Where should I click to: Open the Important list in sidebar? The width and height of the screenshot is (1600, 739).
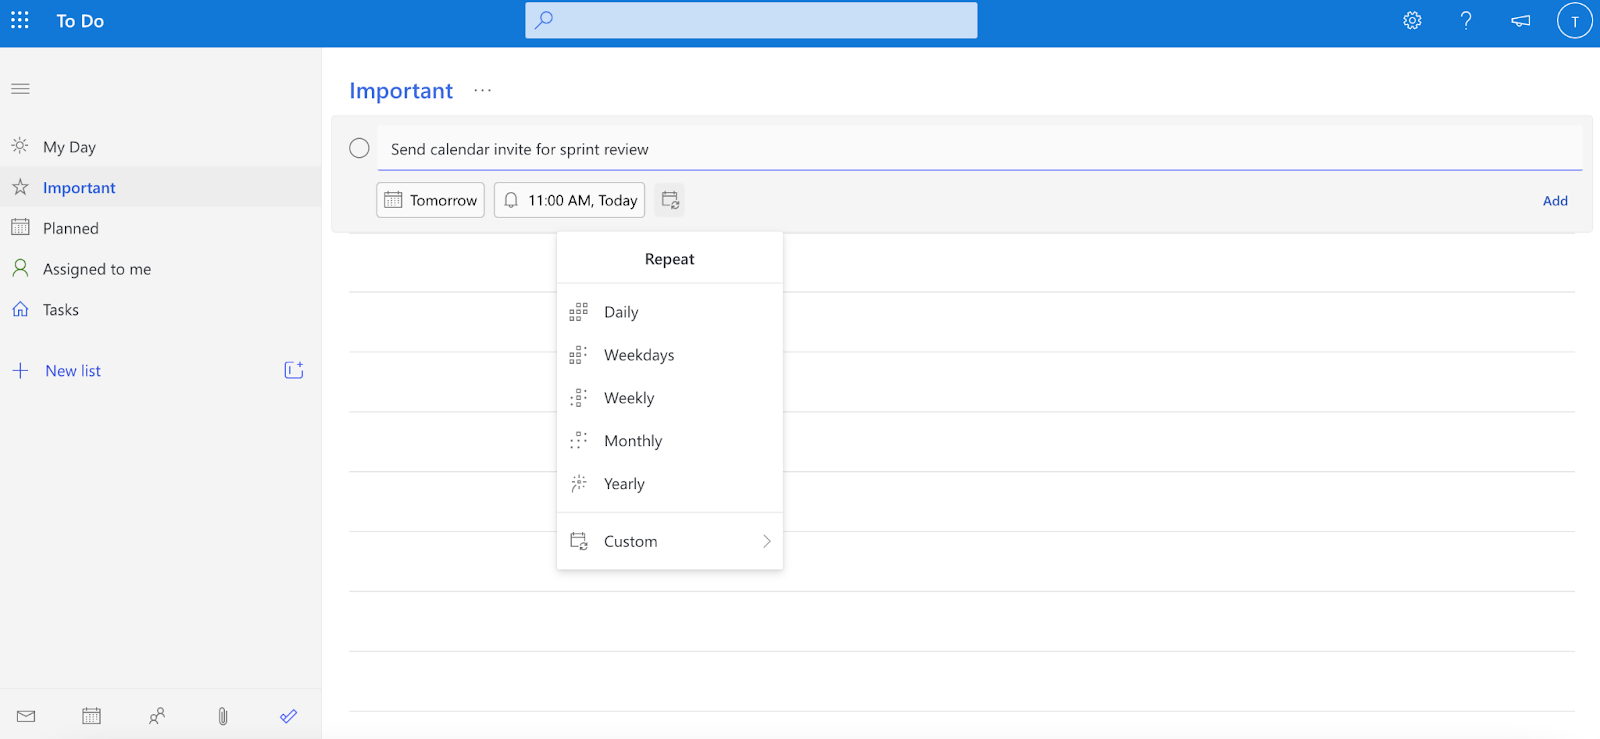coord(160,187)
